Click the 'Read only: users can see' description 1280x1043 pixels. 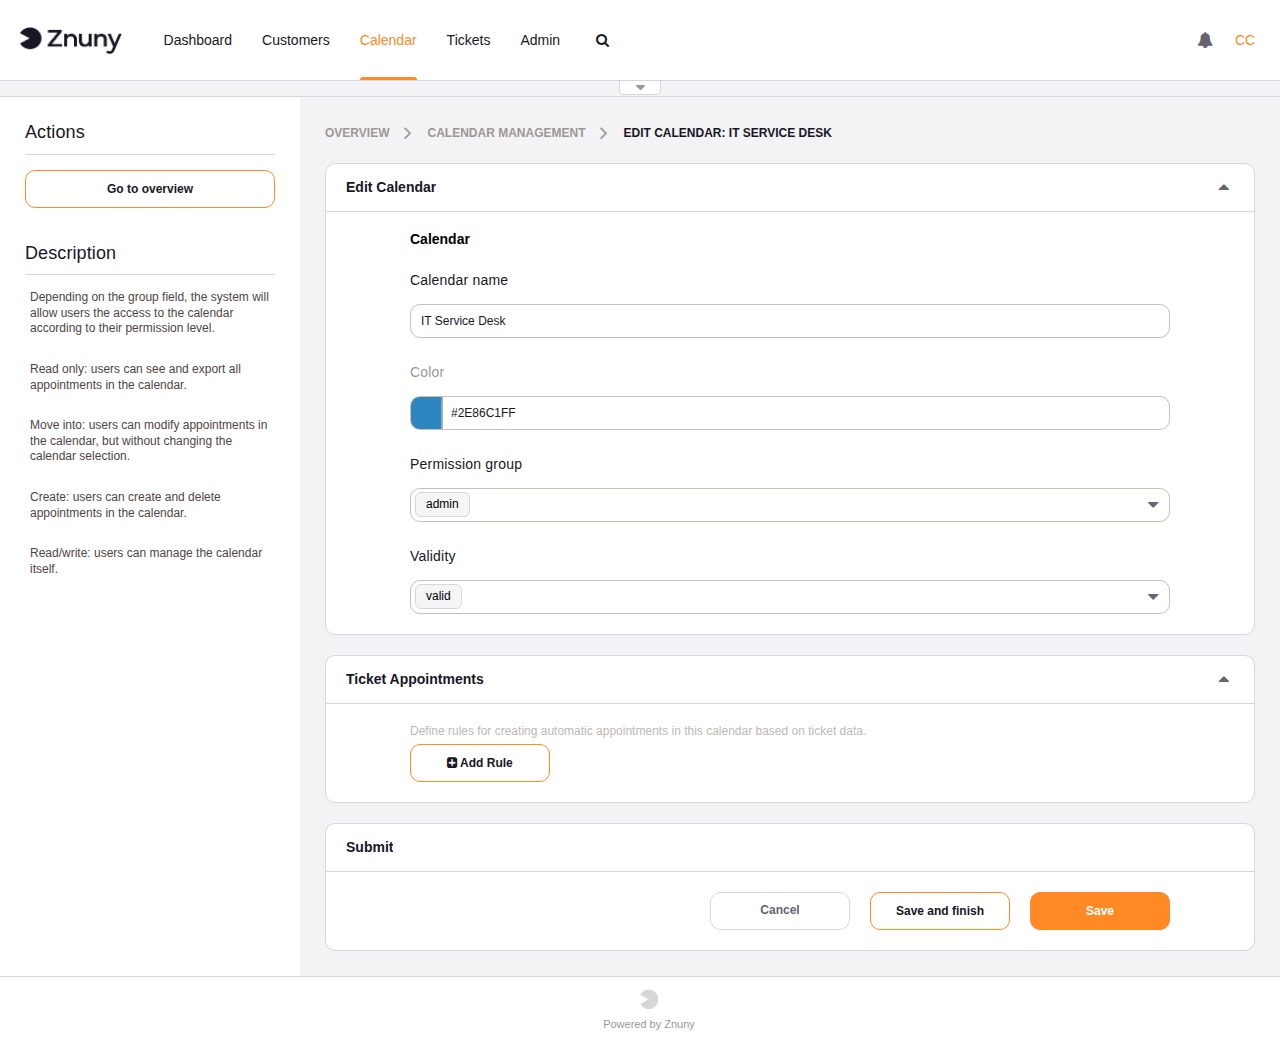coord(136,377)
